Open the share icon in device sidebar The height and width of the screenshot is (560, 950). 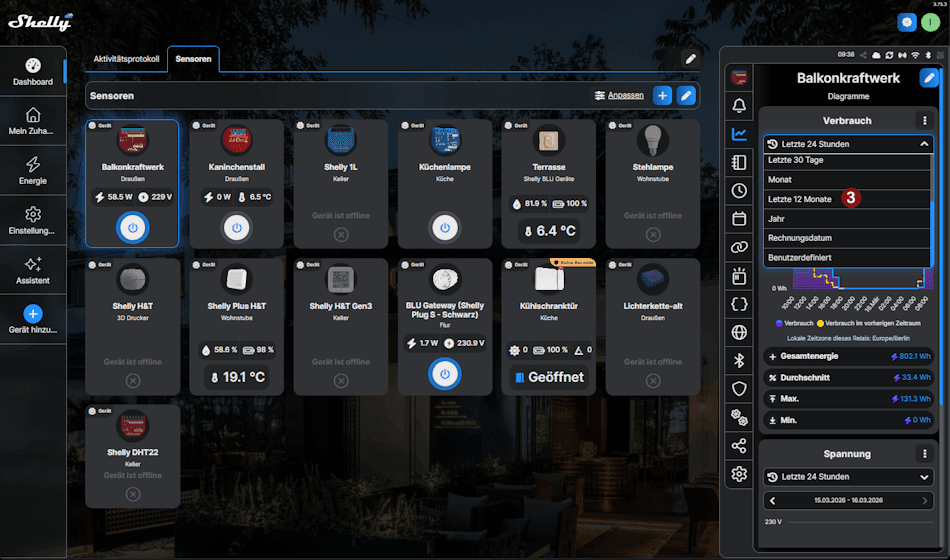tap(739, 445)
